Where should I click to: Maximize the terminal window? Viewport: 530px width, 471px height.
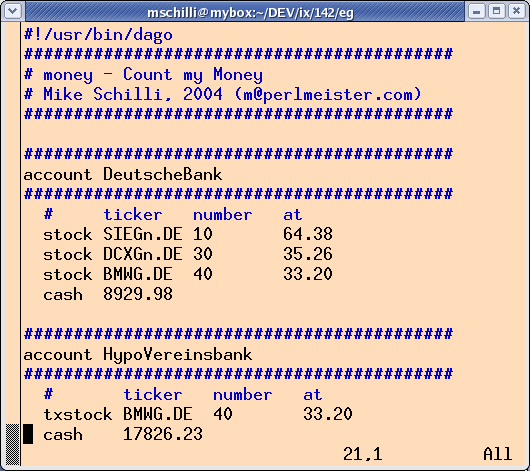(x=497, y=11)
